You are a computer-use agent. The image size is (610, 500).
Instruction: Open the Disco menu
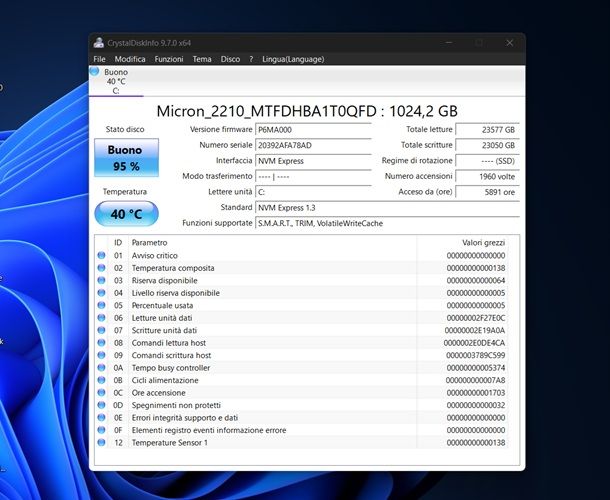click(230, 59)
